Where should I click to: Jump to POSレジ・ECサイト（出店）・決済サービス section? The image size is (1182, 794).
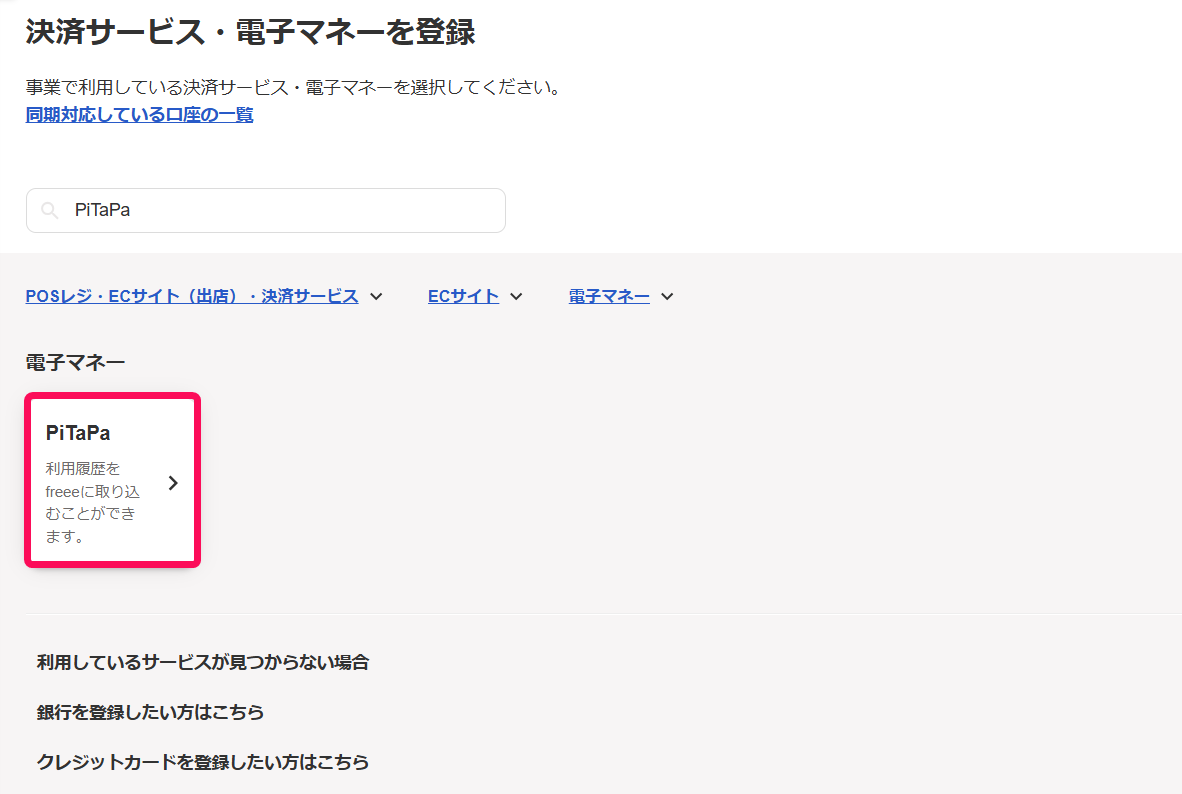[x=192, y=296]
